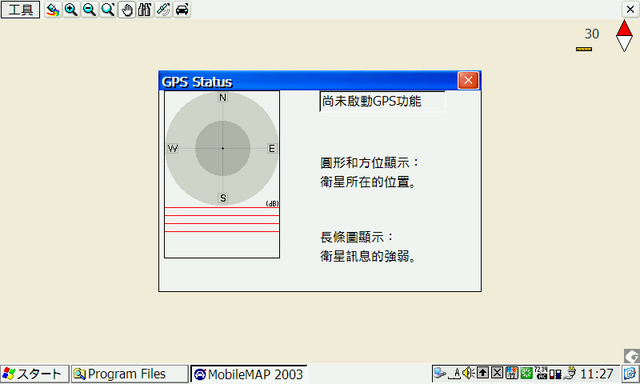Click the 11:27 clock
Image resolution: width=640 pixels, height=384 pixels.
597,374
